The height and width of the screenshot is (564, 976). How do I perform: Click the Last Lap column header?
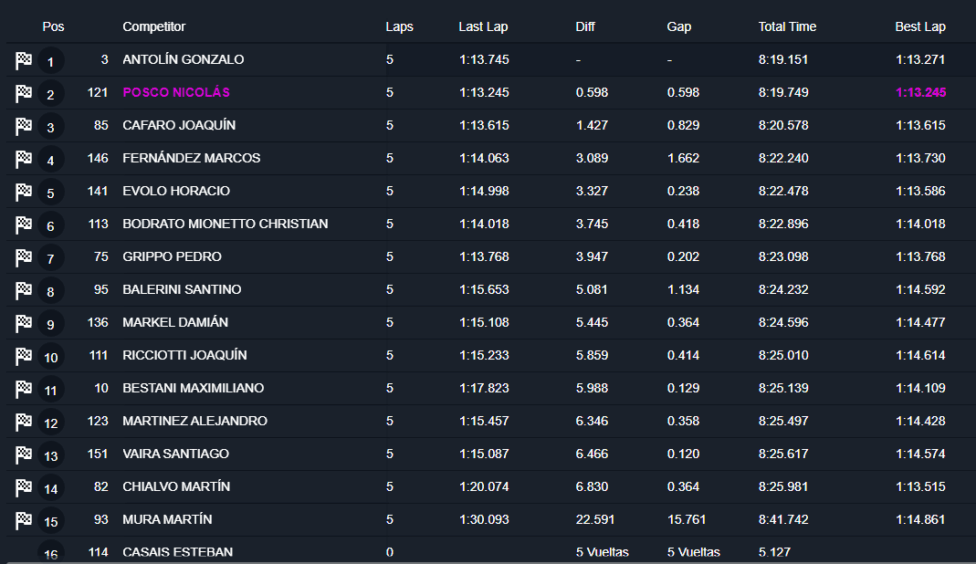(484, 27)
